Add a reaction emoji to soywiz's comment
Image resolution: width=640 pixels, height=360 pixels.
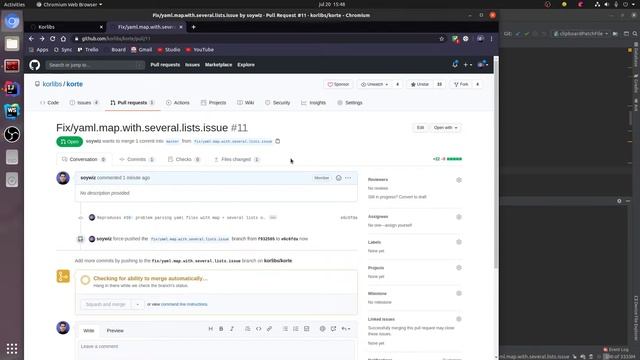(x=338, y=178)
